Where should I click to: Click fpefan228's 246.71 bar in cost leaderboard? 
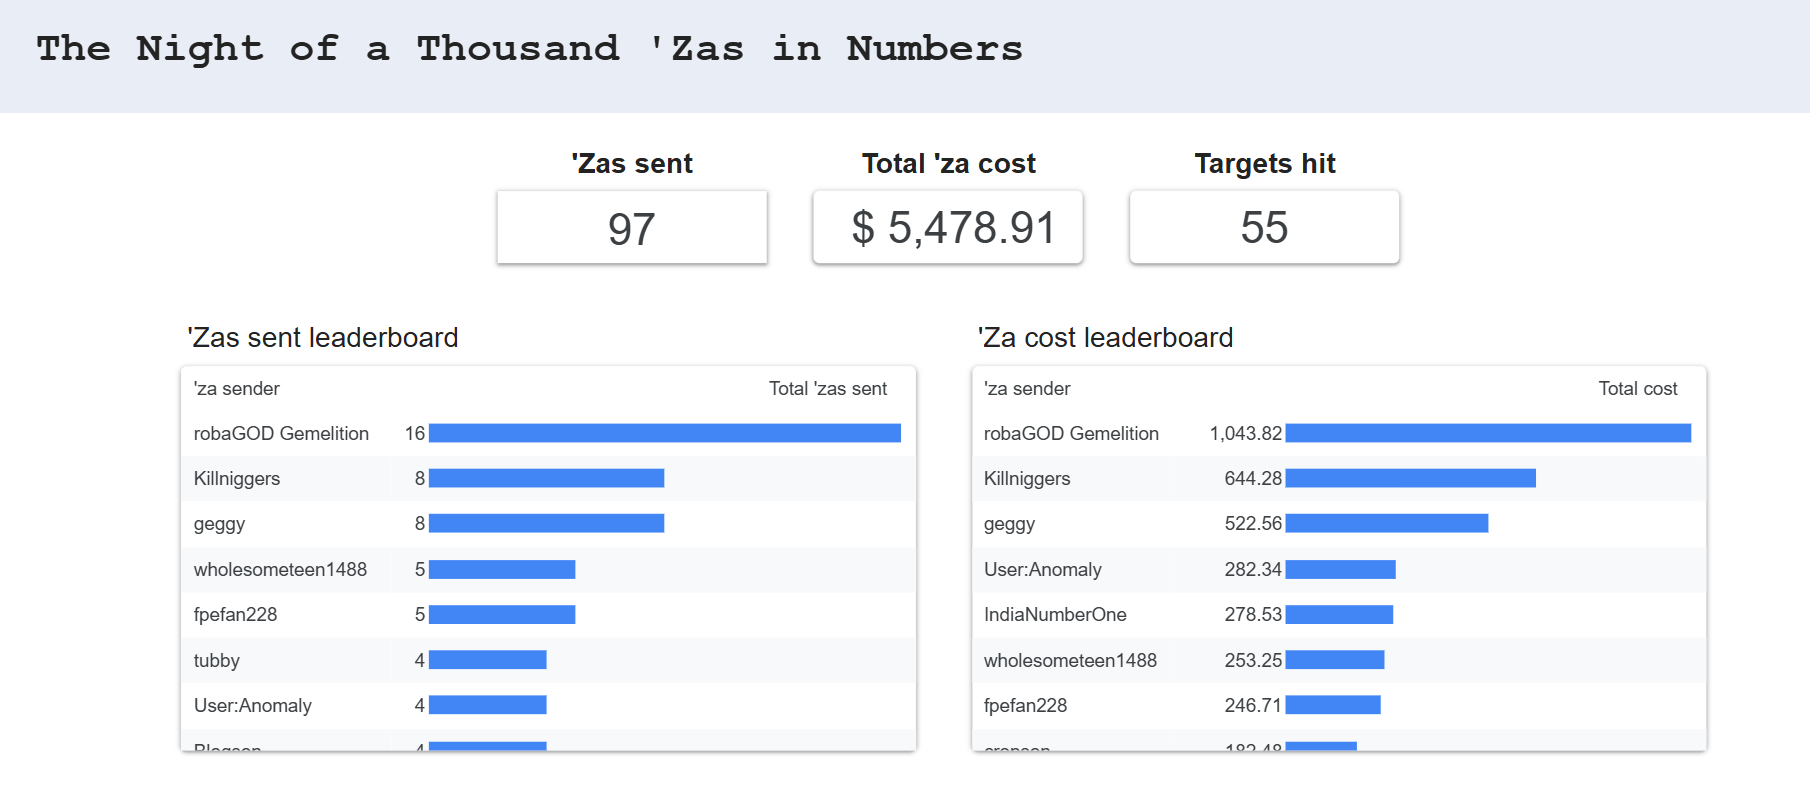coord(1332,706)
